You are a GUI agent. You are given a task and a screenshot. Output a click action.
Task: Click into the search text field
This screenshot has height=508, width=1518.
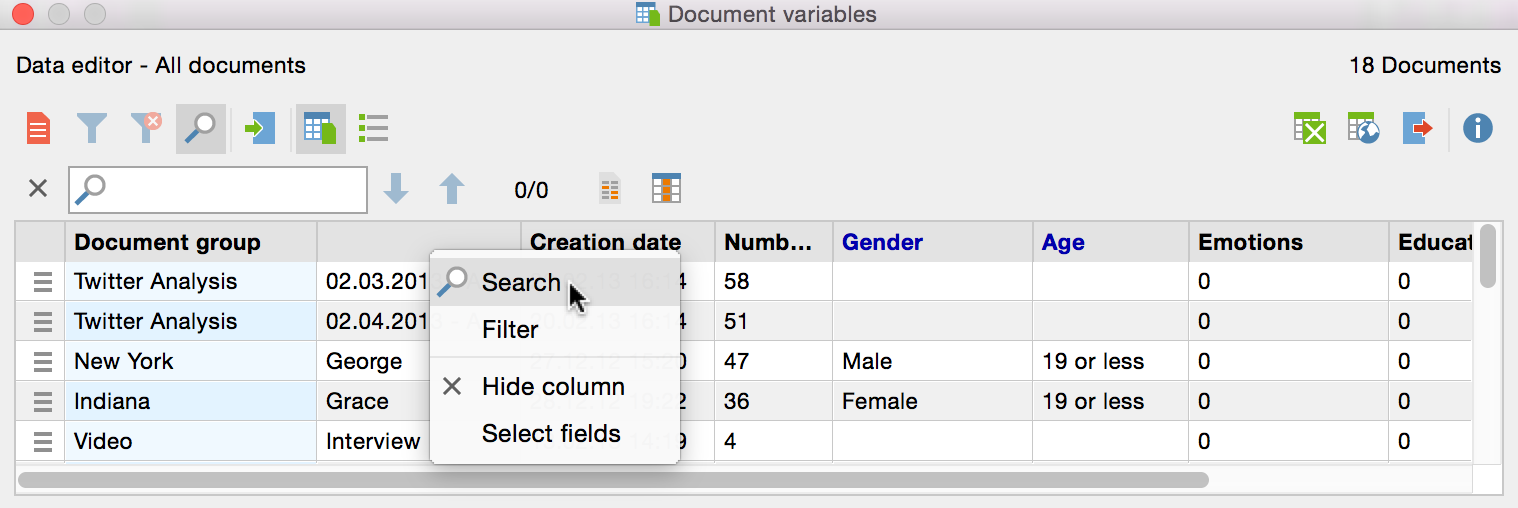[x=230, y=189]
